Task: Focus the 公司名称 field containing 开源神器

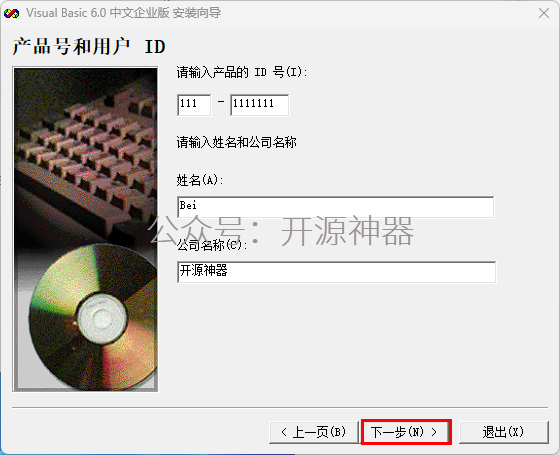Action: 336,272
